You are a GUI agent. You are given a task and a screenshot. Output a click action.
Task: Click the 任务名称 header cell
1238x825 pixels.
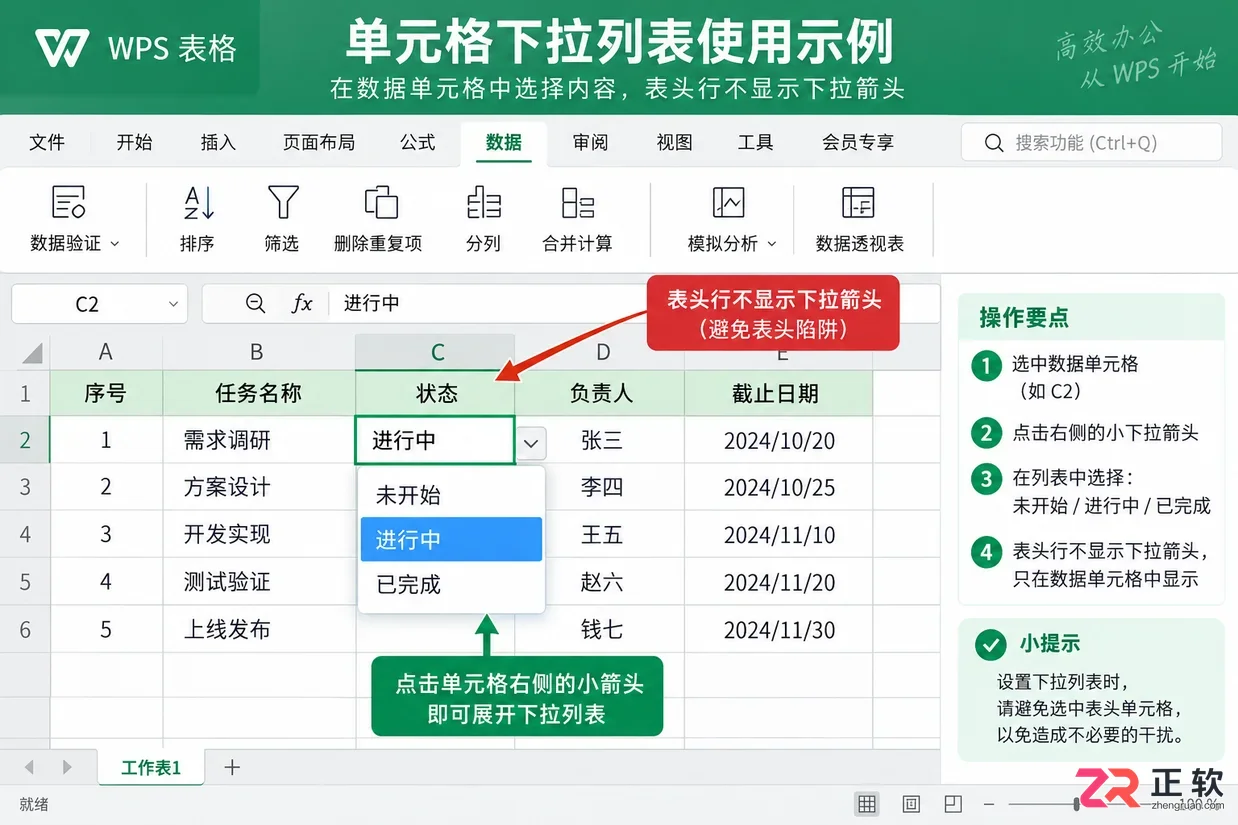click(258, 394)
